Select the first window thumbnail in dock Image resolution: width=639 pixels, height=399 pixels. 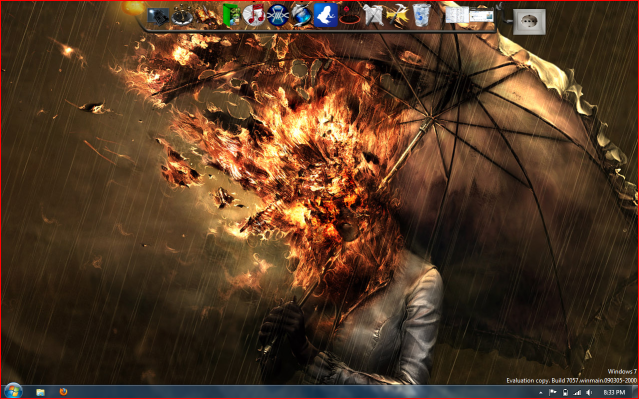tap(456, 15)
